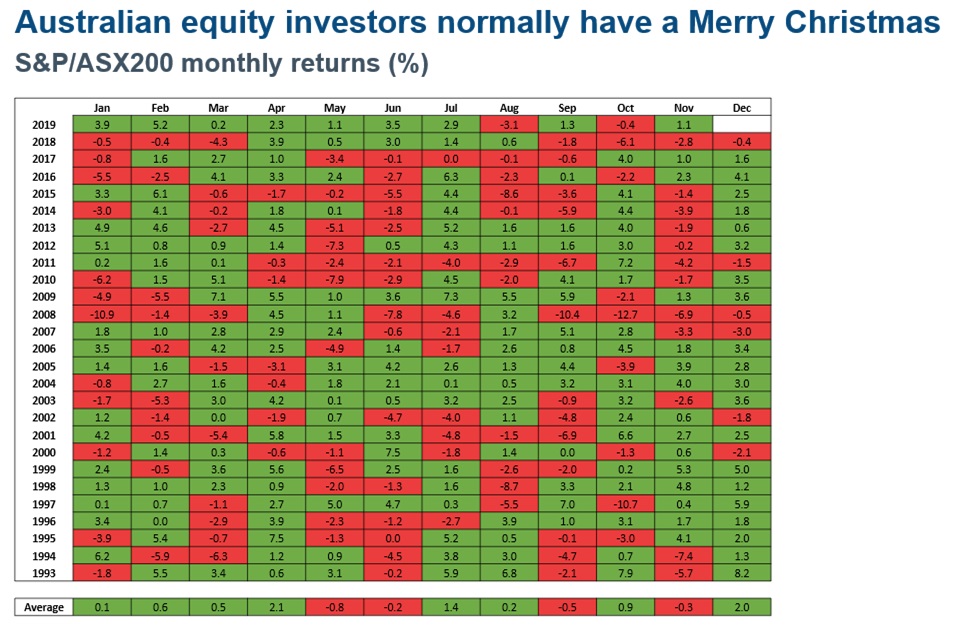Click the 1993 row label
This screenshot has width=953, height=631.
coord(44,573)
